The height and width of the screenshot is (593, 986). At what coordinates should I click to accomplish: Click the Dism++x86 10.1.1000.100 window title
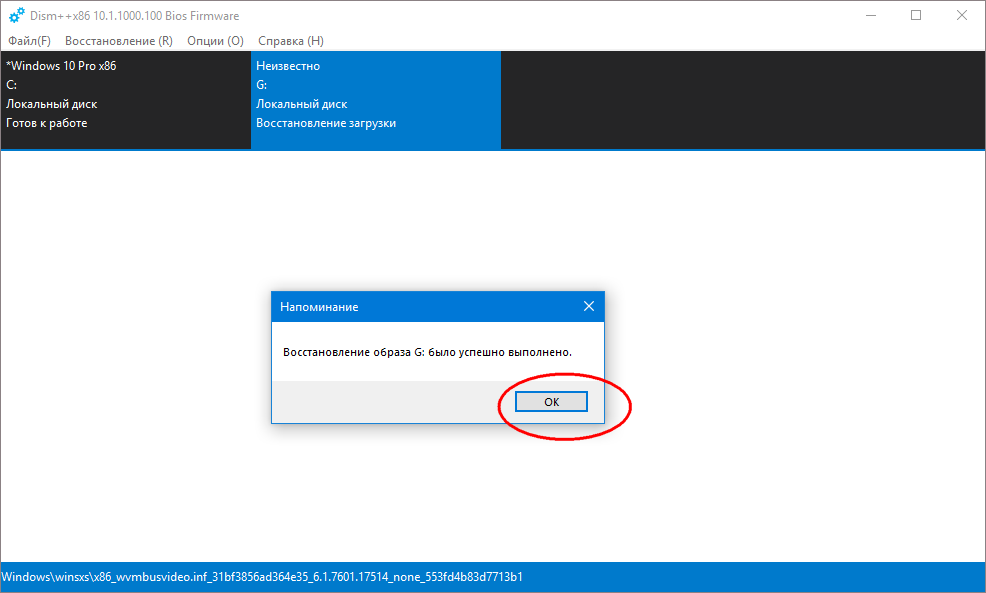[135, 16]
